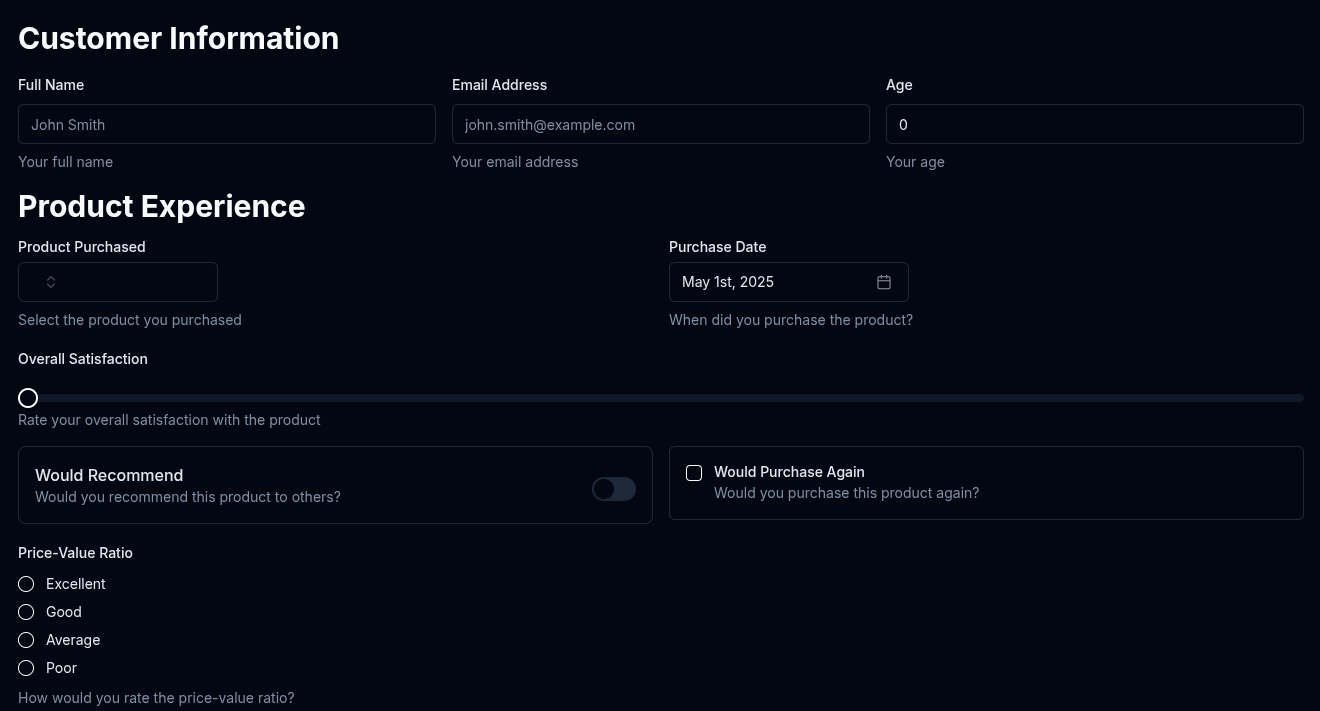Image resolution: width=1320 pixels, height=711 pixels.
Task: Choose the Good price-value rating
Action: coord(26,612)
